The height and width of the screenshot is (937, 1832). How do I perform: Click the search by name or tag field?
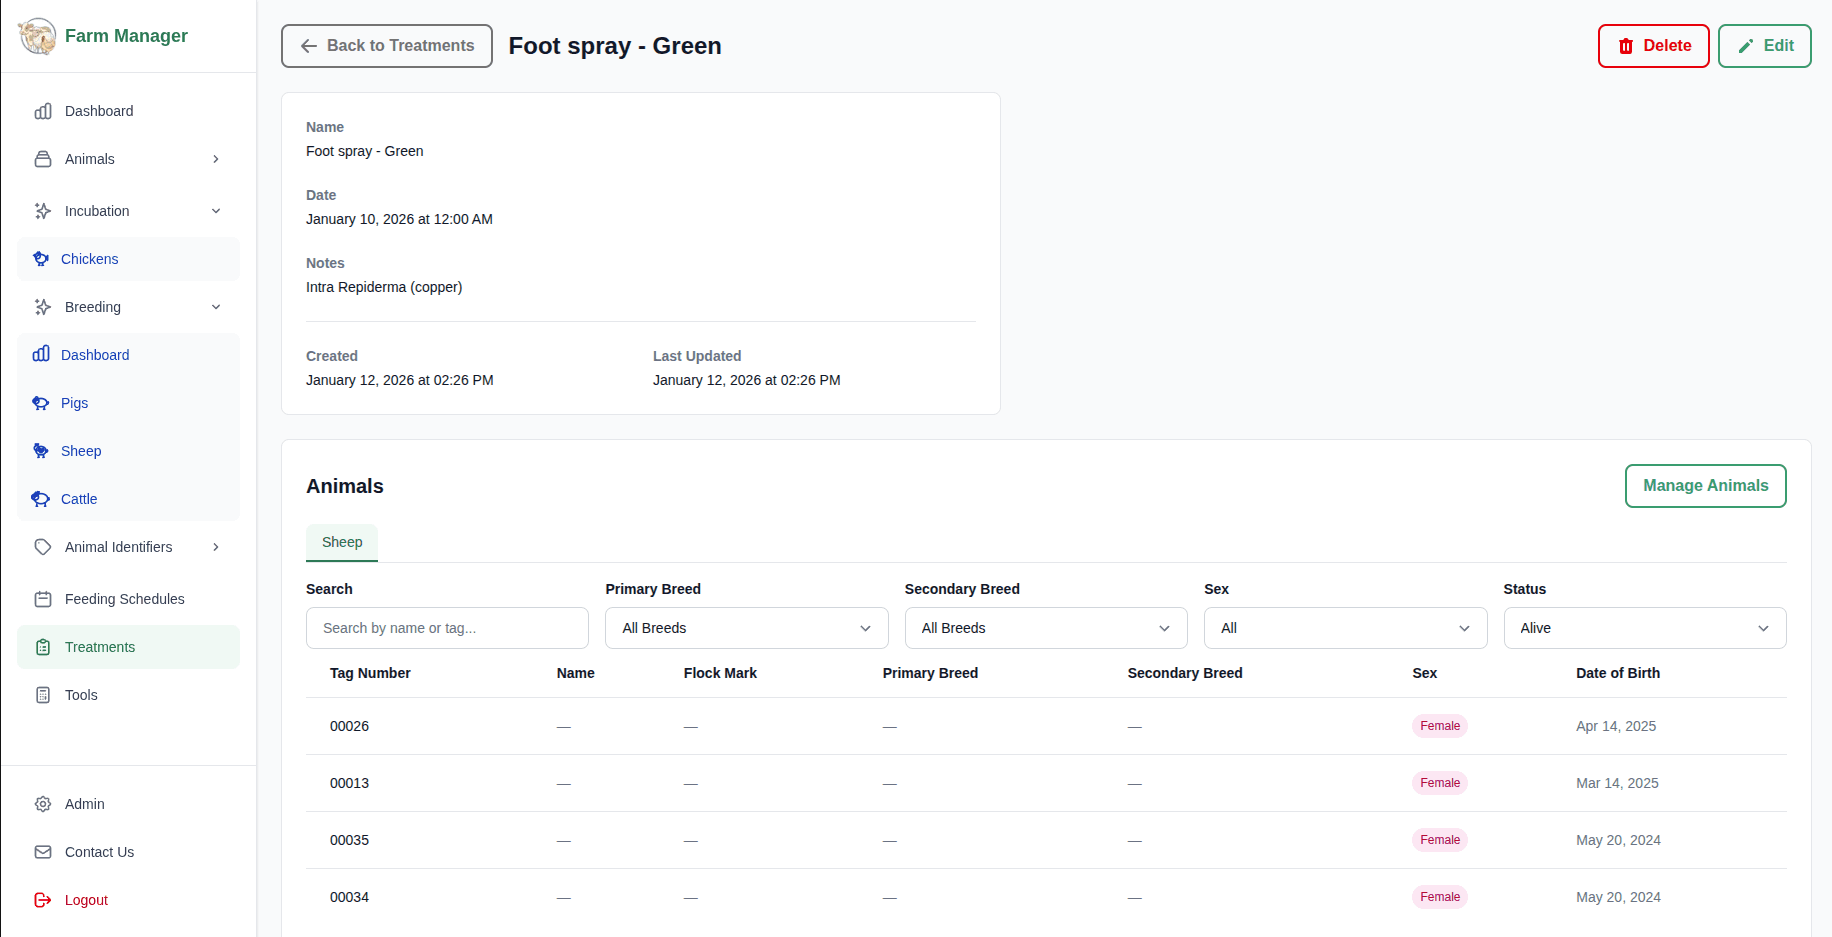tap(446, 628)
